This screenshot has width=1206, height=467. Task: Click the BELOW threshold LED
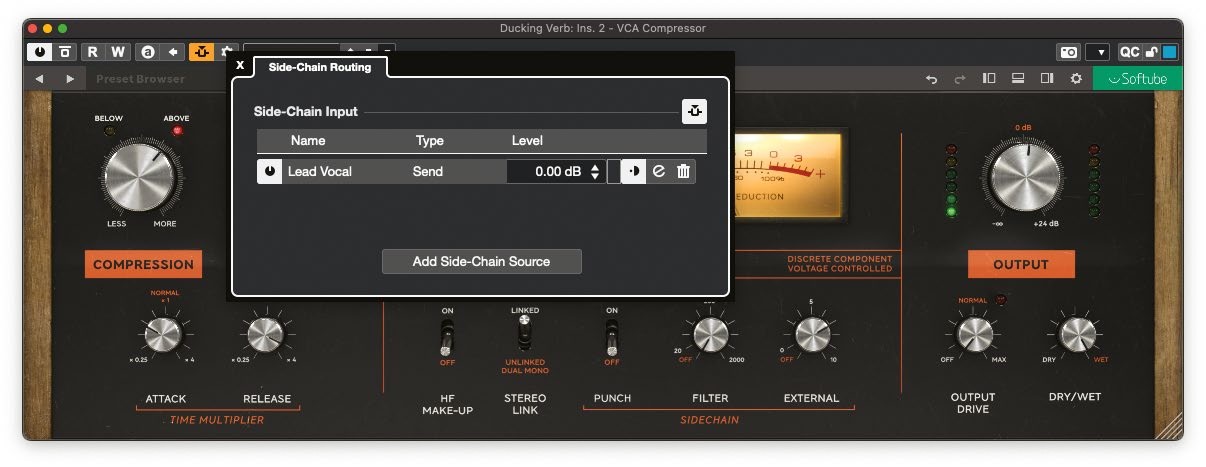(110, 131)
